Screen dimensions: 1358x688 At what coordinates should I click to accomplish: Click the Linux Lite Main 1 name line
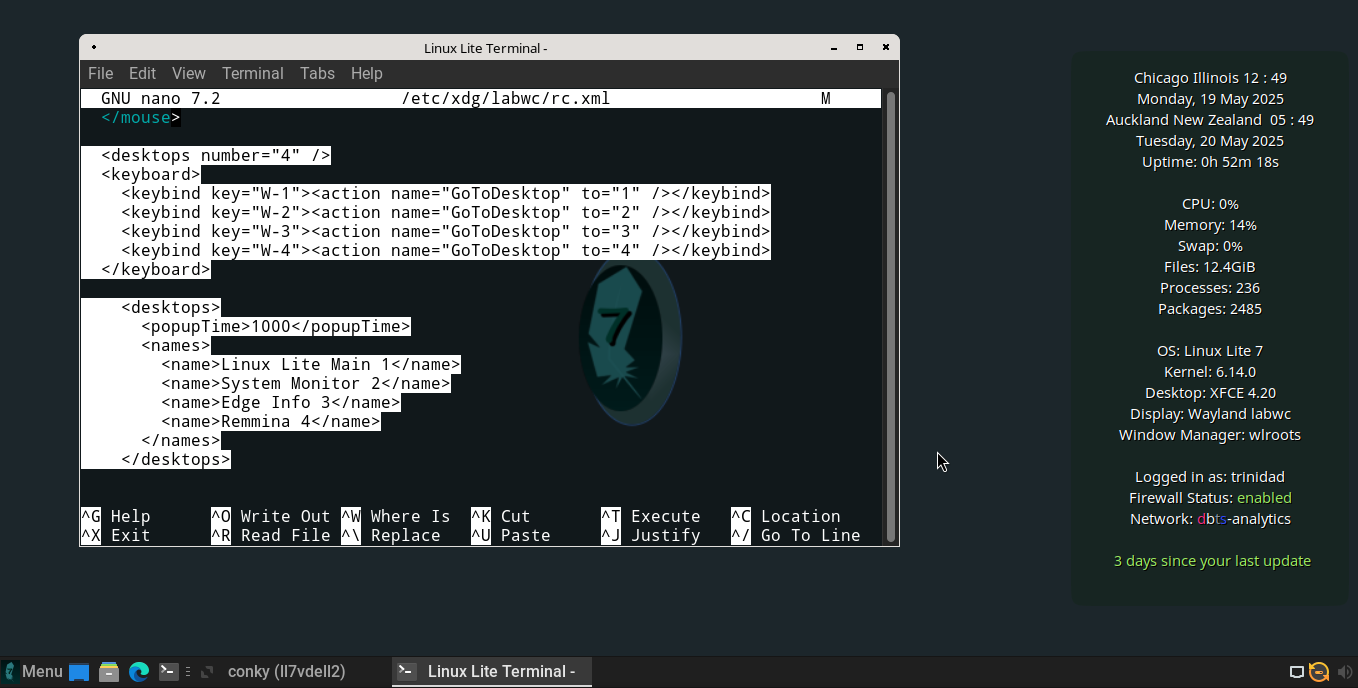(x=311, y=364)
